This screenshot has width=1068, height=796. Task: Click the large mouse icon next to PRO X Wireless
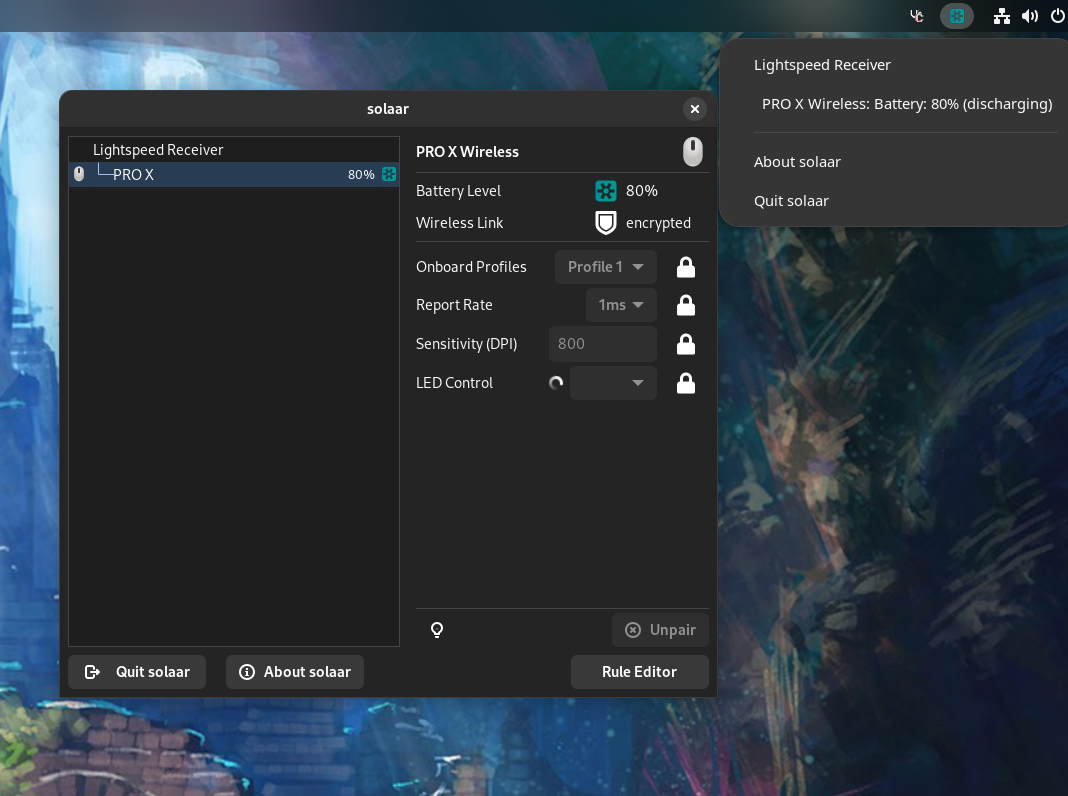(x=693, y=151)
